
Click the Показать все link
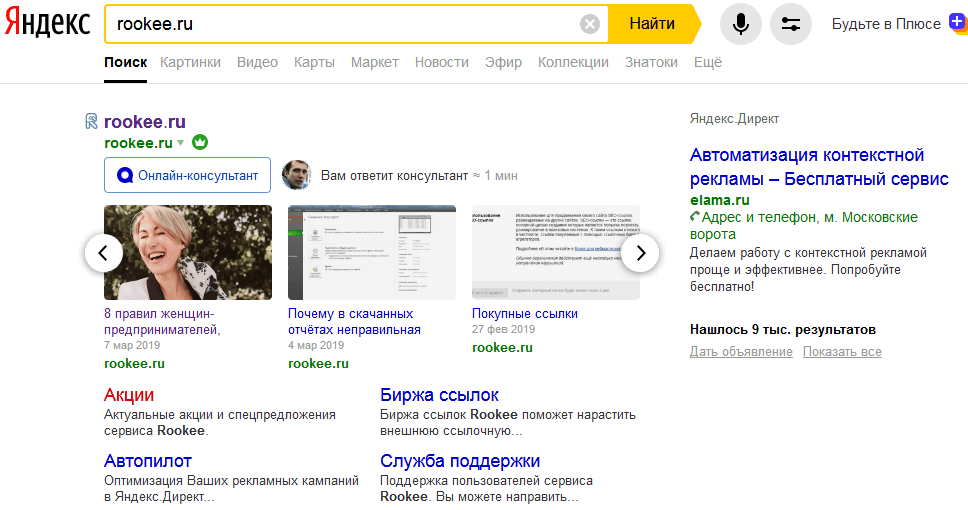point(842,352)
